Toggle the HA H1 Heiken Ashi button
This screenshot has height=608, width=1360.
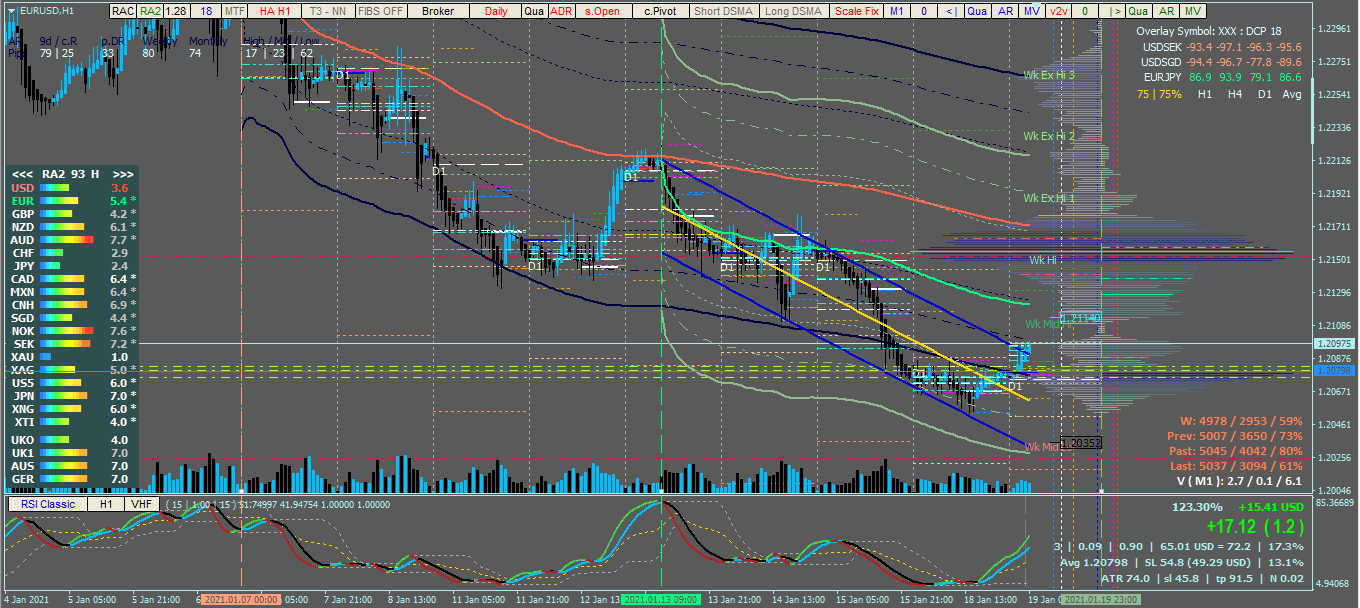click(275, 11)
